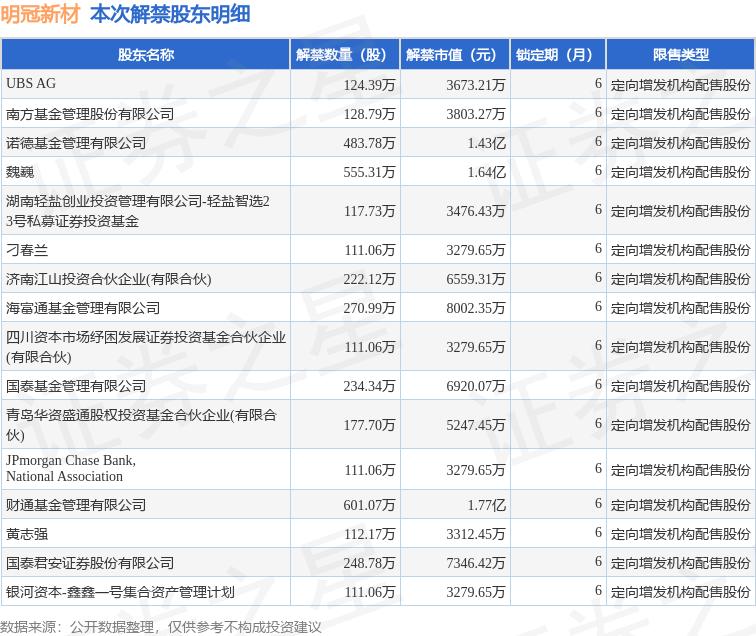
Task: Select the 明冠新材 title text
Action: [x=40, y=14]
